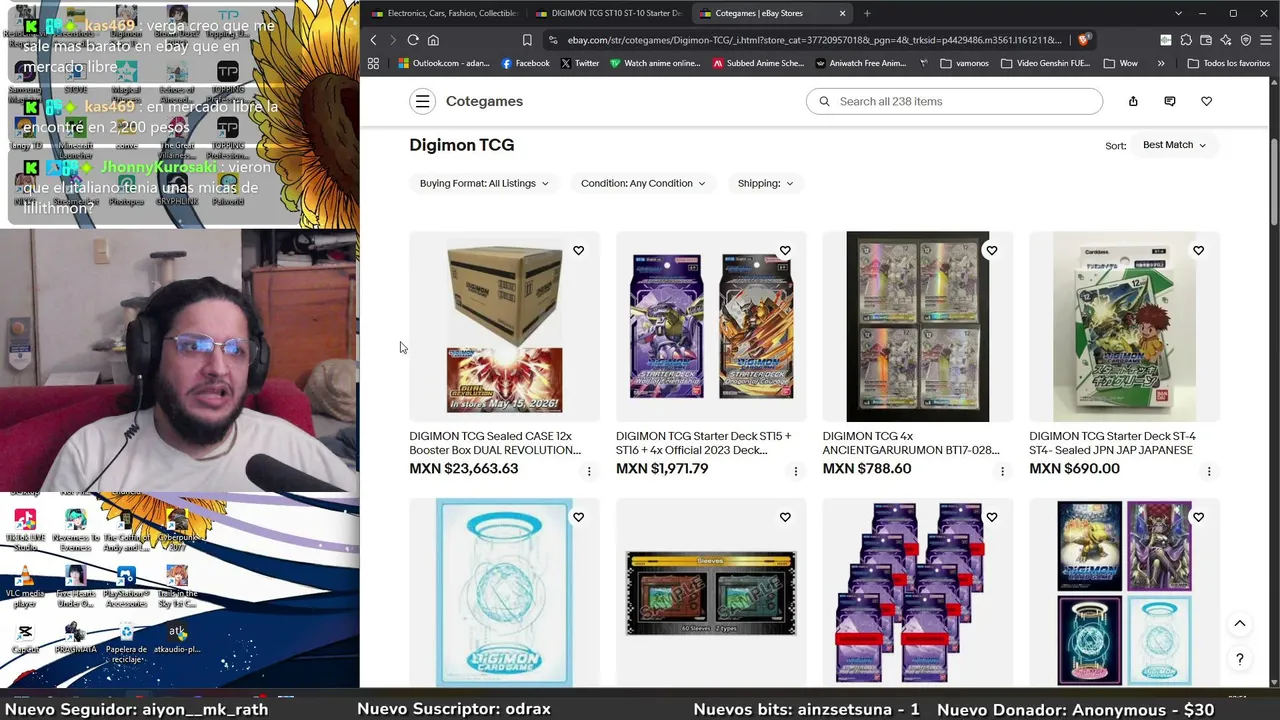
Task: Open more options for Sealed CASE listing
Action: point(589,471)
